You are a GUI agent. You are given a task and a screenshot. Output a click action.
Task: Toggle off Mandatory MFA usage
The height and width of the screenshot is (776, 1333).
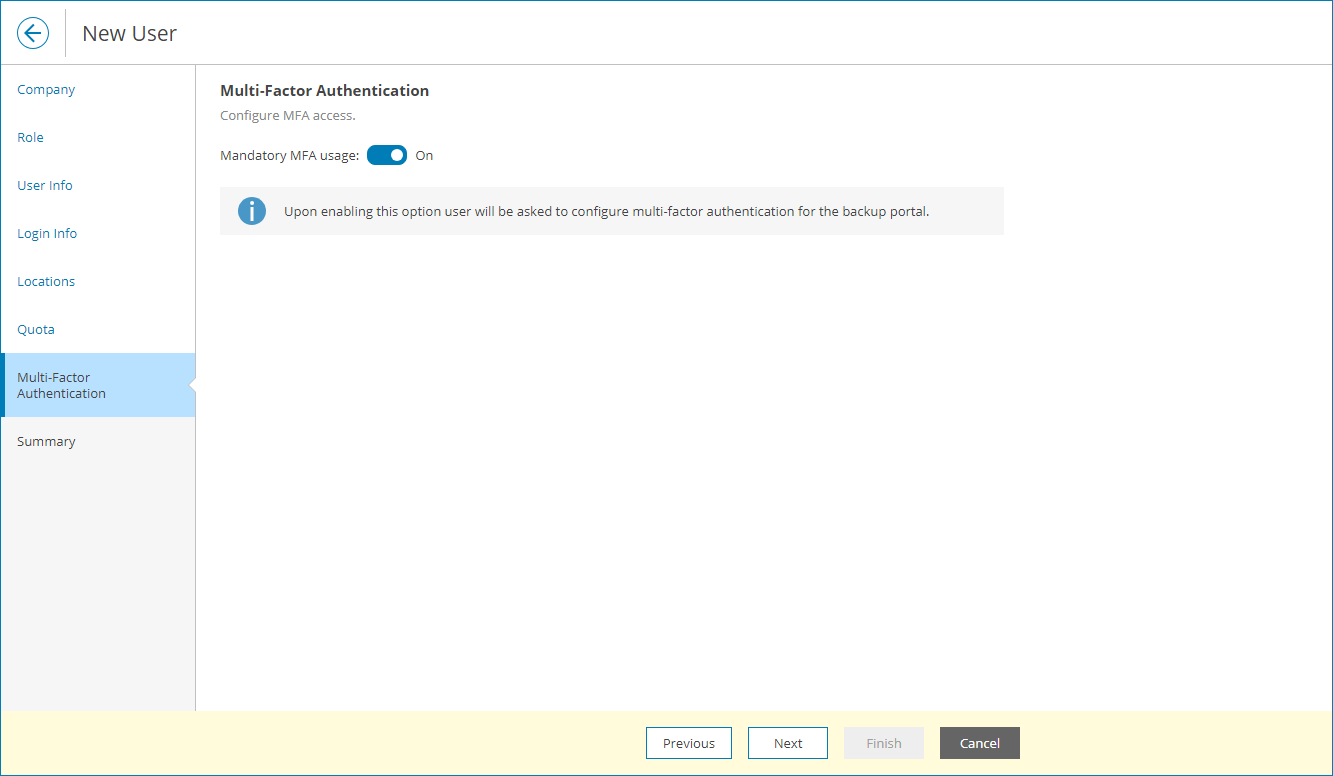coord(386,155)
